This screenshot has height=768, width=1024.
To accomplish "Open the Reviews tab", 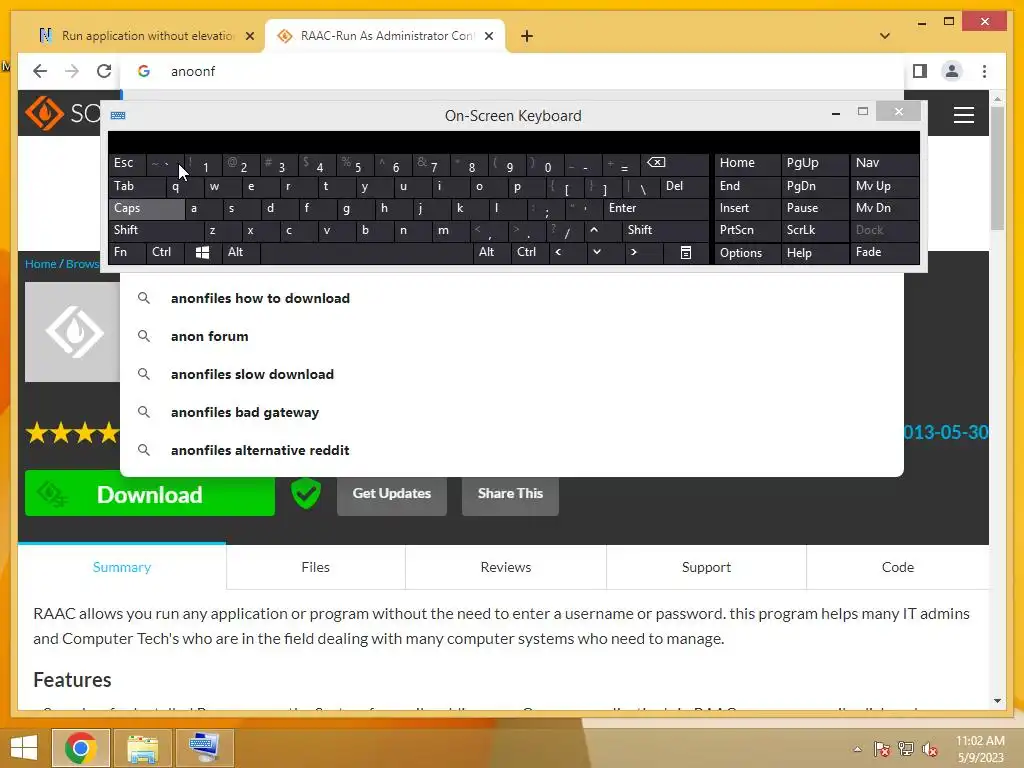I will click(505, 567).
